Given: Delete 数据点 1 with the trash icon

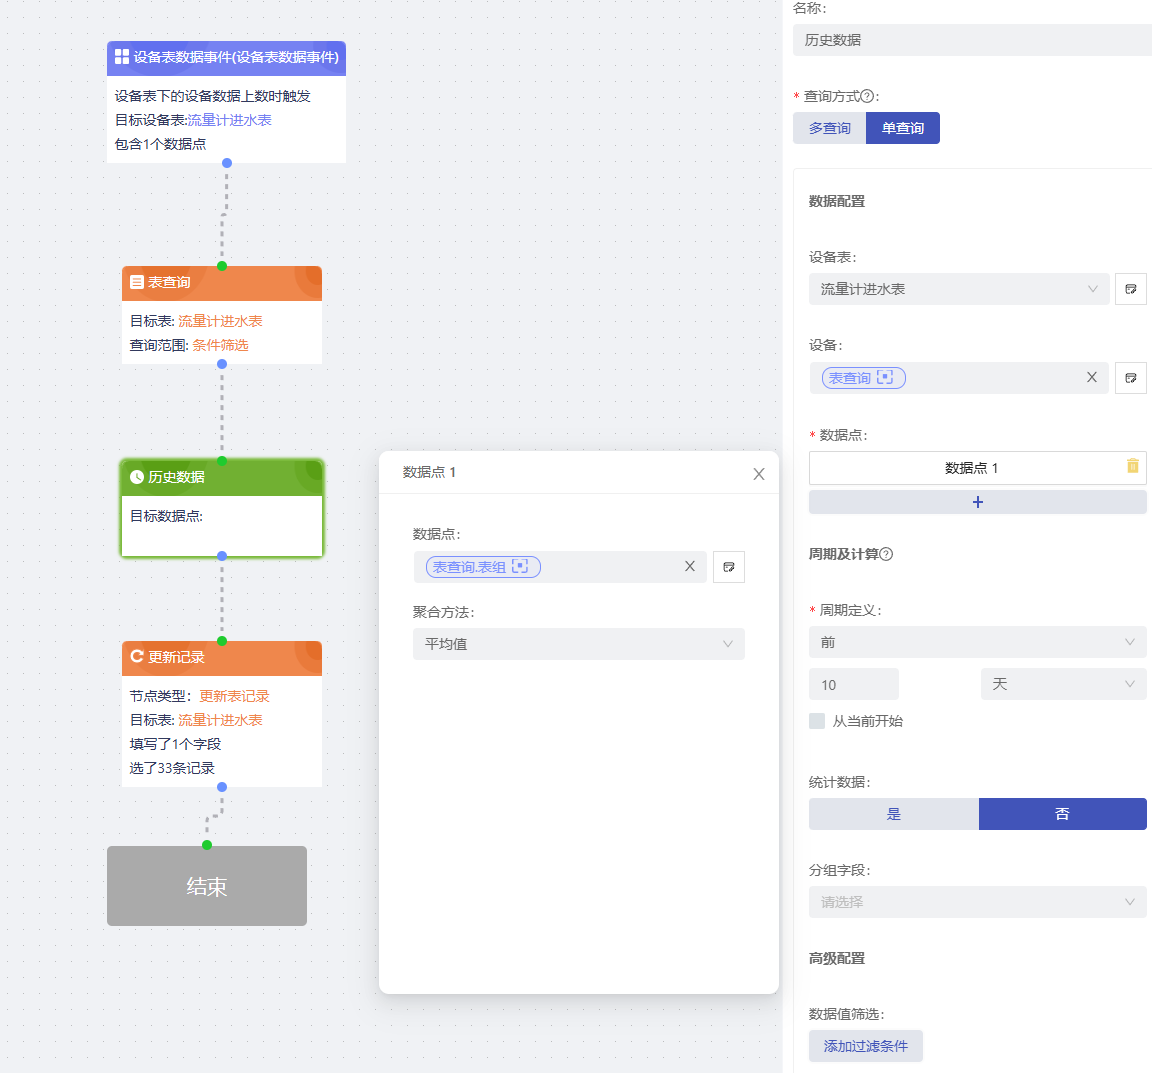Looking at the screenshot, I should tap(1132, 466).
